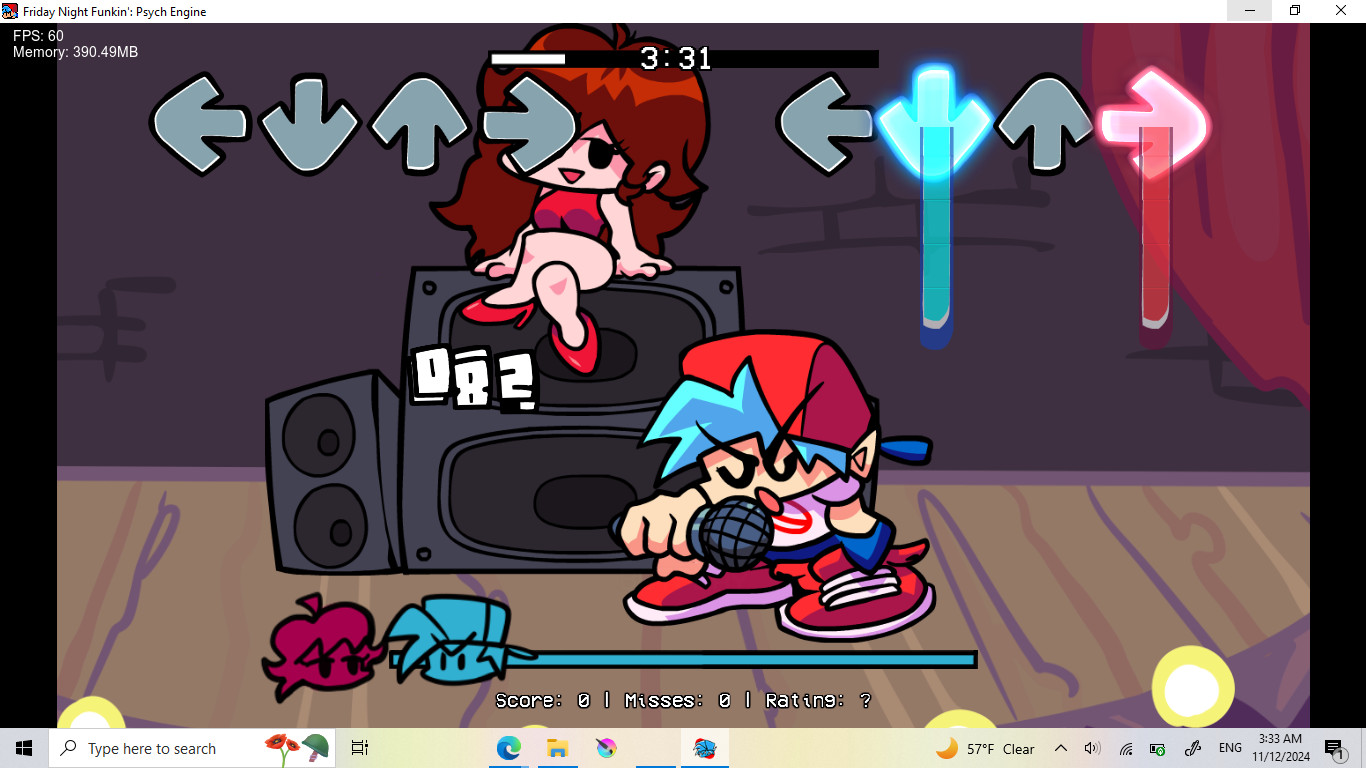The height and width of the screenshot is (768, 1366).
Task: Open the notification center in the taskbar
Action: point(1334,748)
